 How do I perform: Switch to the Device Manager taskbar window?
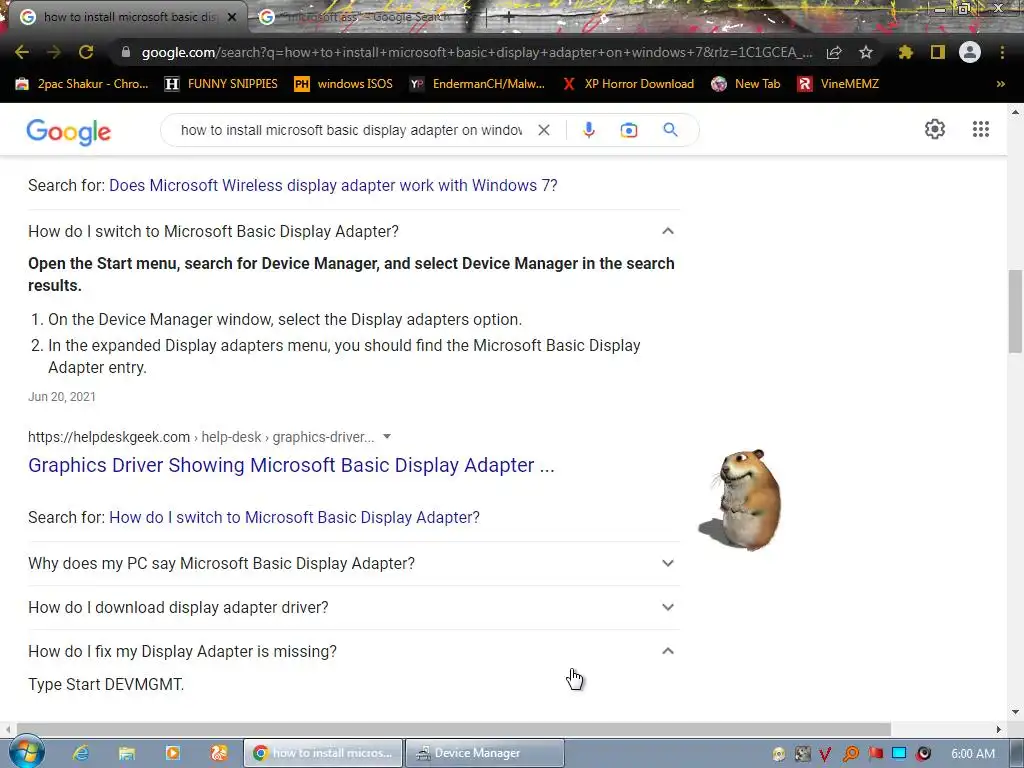485,753
